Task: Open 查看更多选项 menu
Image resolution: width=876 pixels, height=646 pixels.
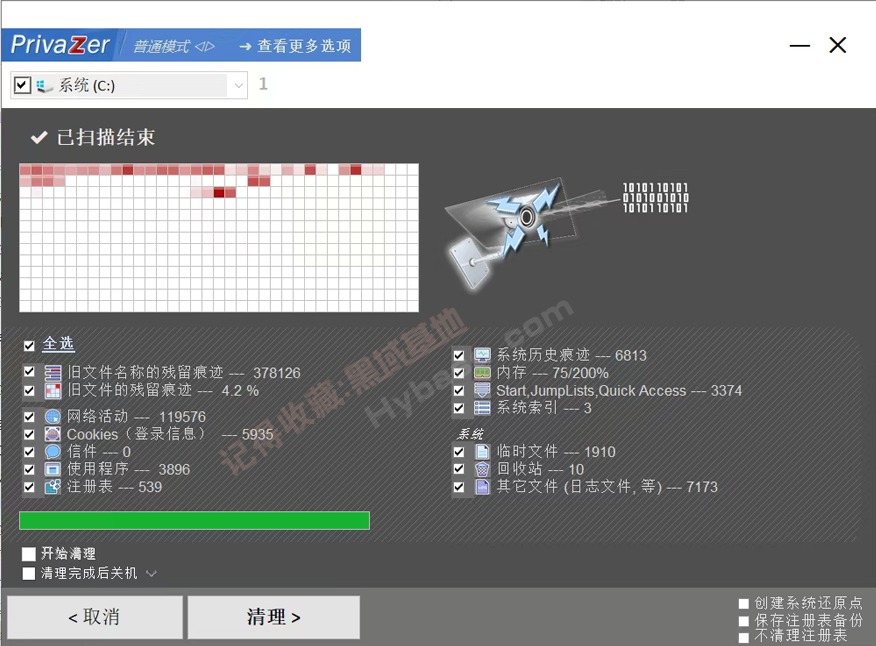Action: tap(295, 46)
